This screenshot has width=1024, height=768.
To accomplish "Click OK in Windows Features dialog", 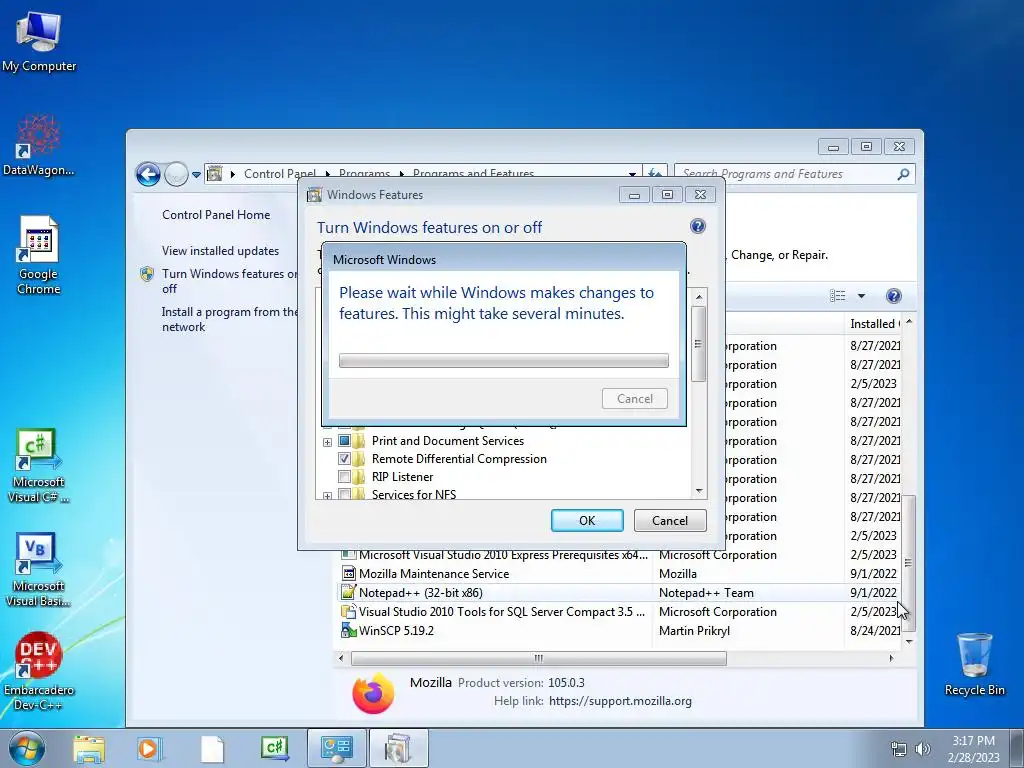I will click(587, 520).
